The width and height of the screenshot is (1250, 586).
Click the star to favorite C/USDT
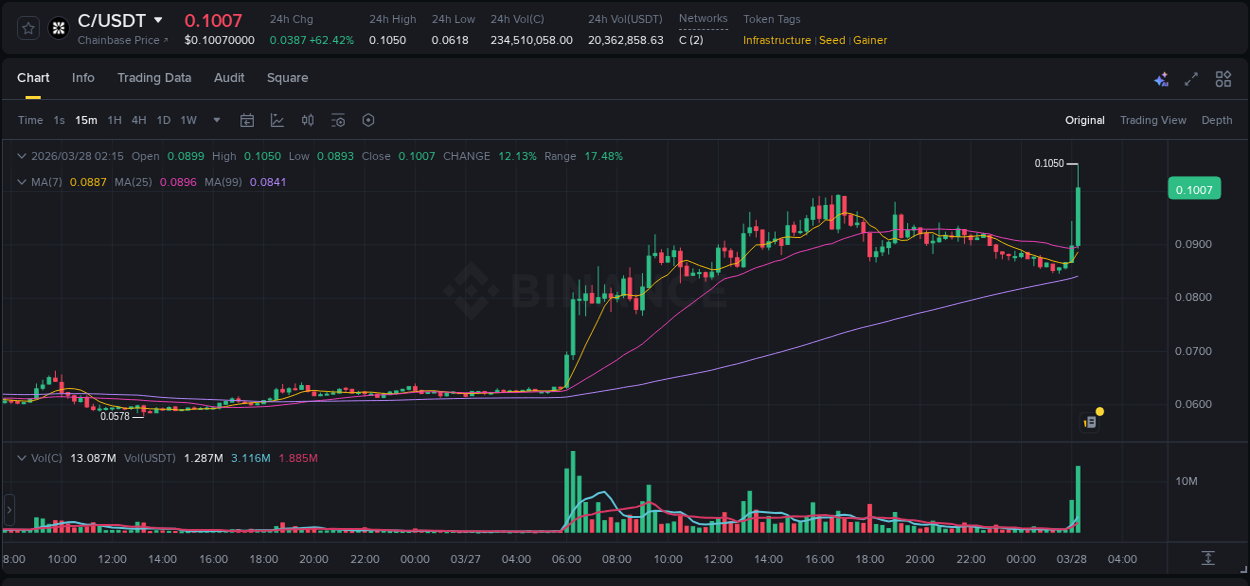(x=27, y=28)
